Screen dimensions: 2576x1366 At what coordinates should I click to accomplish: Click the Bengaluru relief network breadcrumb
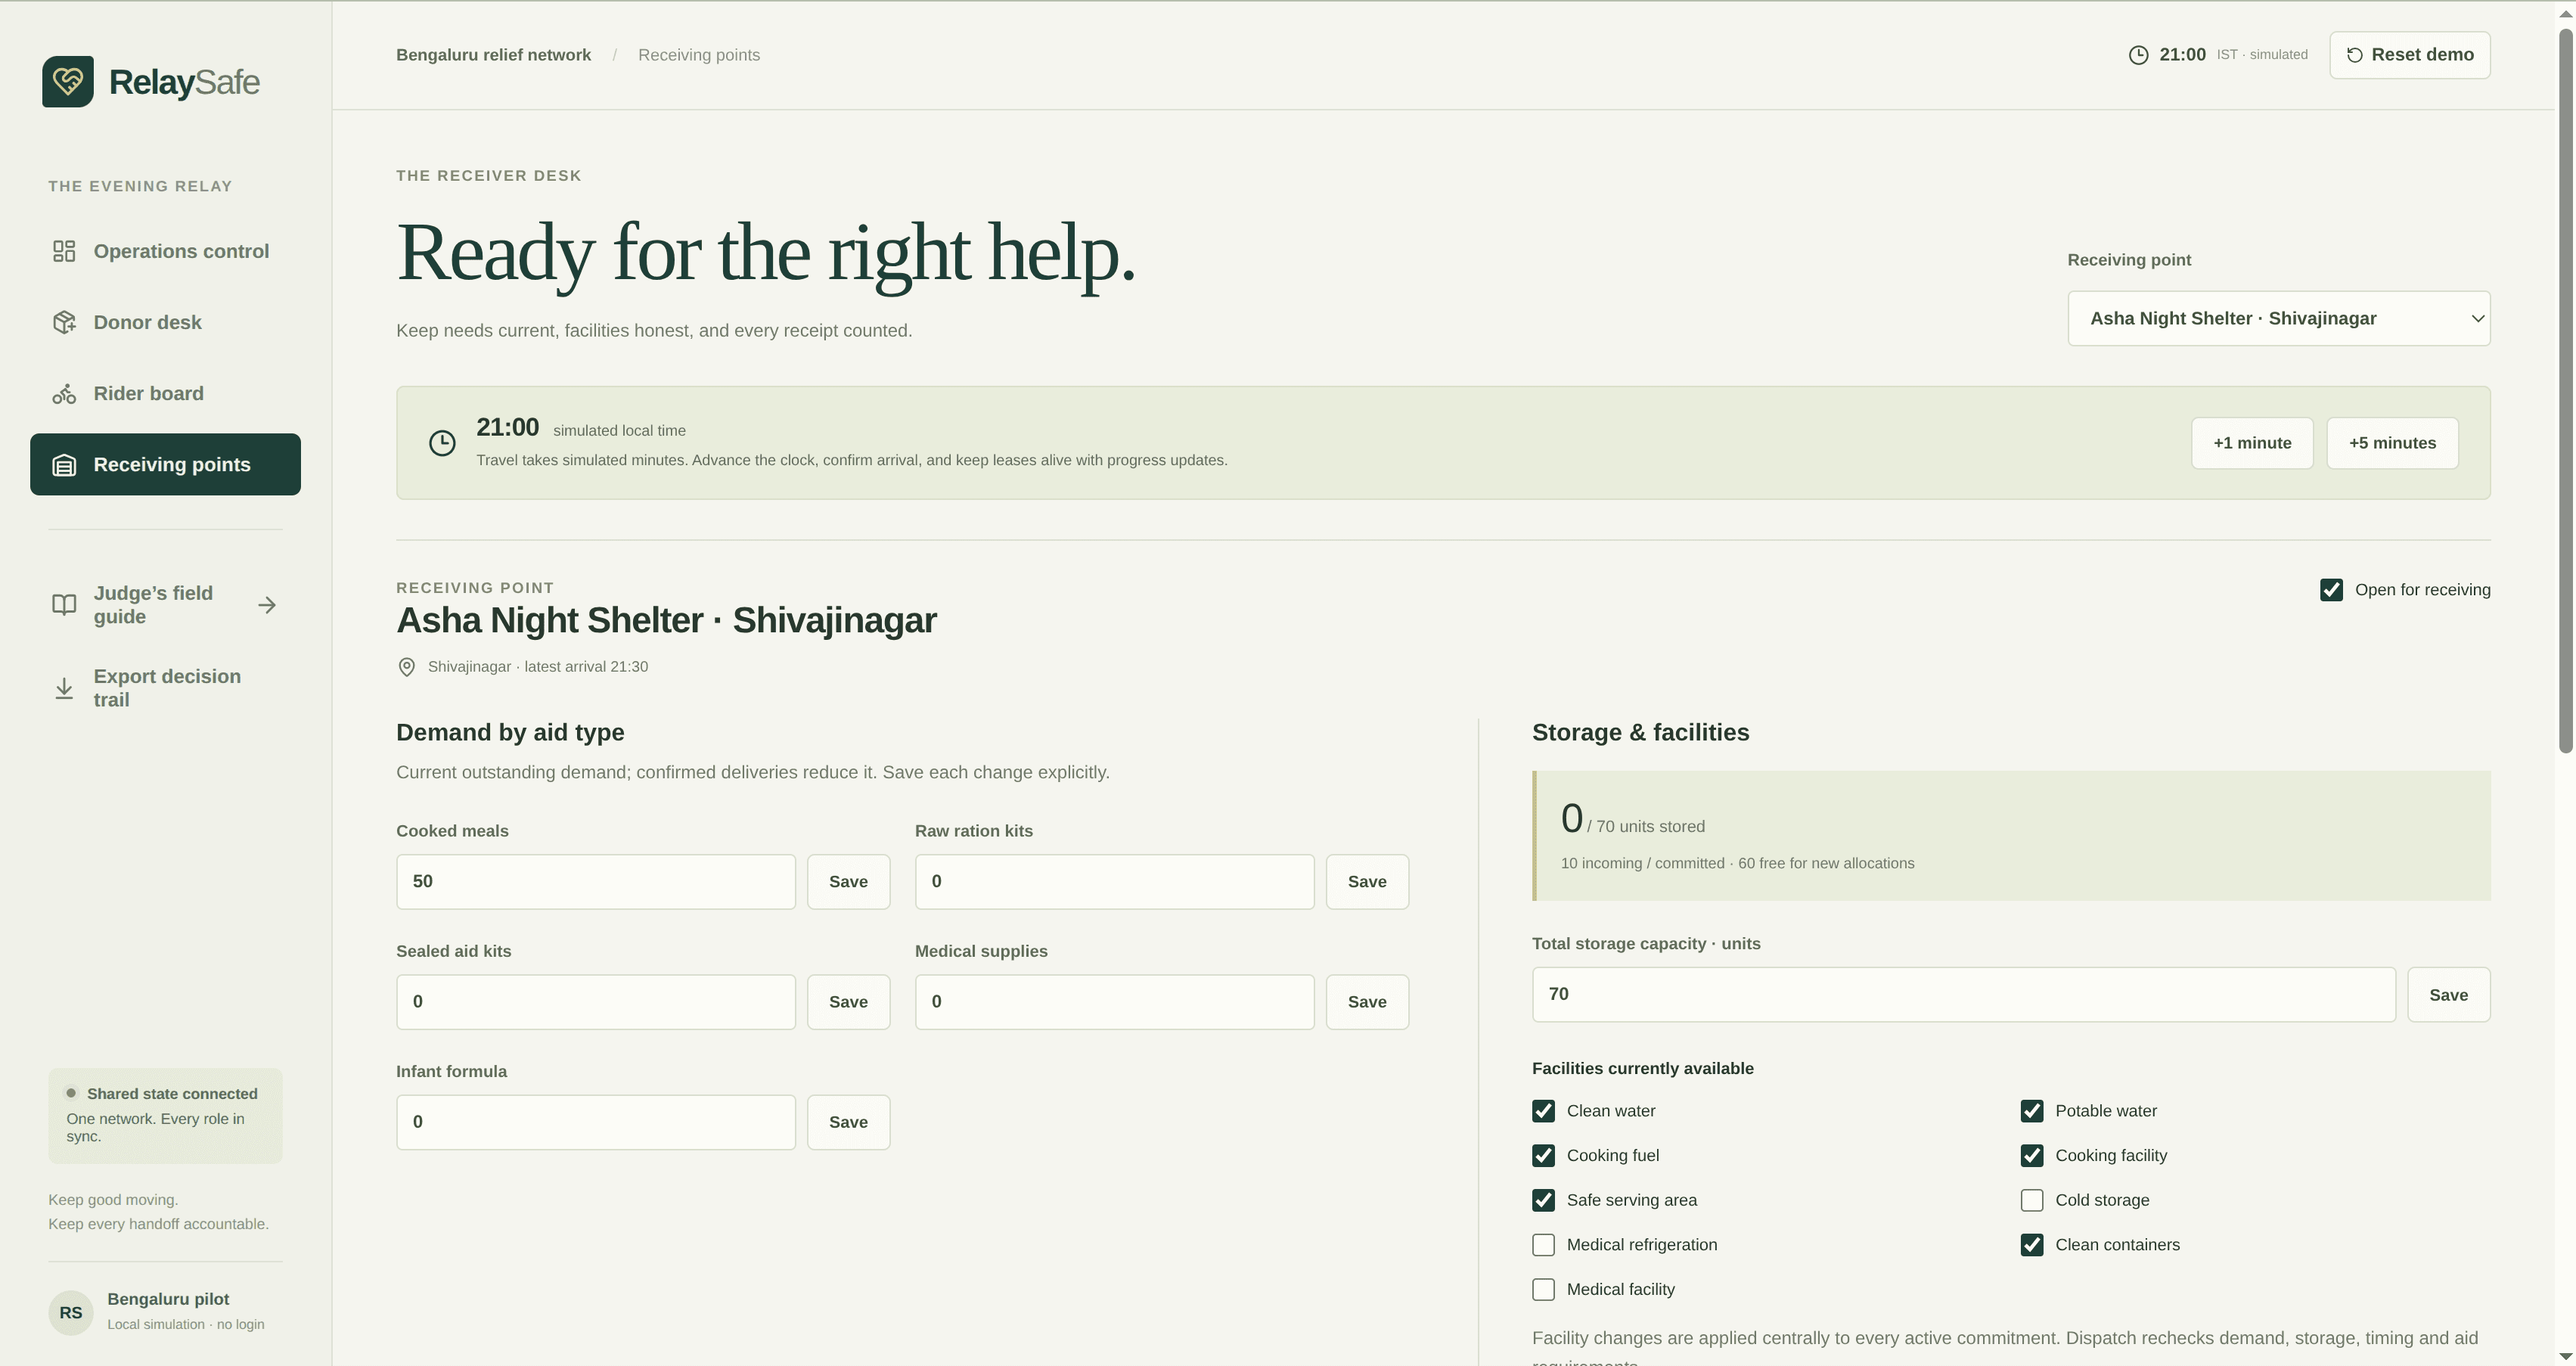pos(493,55)
